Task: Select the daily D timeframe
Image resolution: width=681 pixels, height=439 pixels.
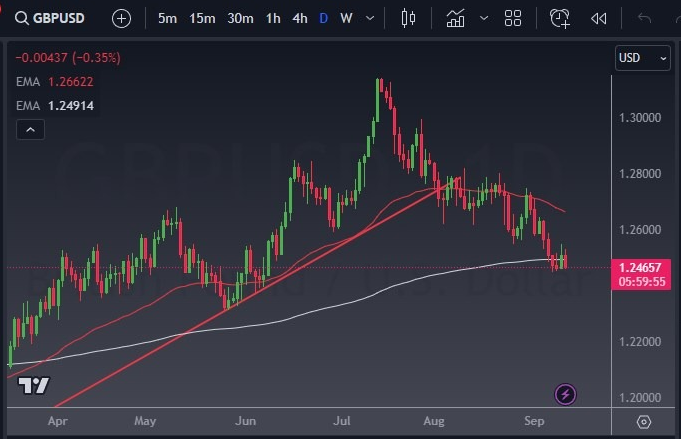Action: 323,18
